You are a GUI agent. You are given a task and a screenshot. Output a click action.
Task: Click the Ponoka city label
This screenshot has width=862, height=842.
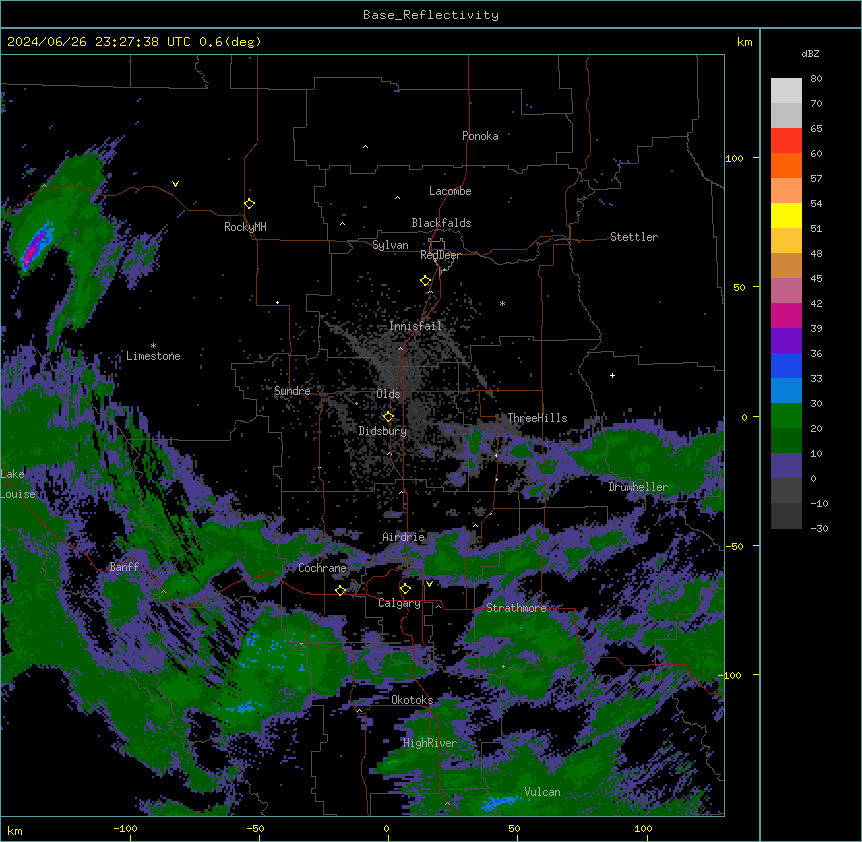pyautogui.click(x=480, y=136)
